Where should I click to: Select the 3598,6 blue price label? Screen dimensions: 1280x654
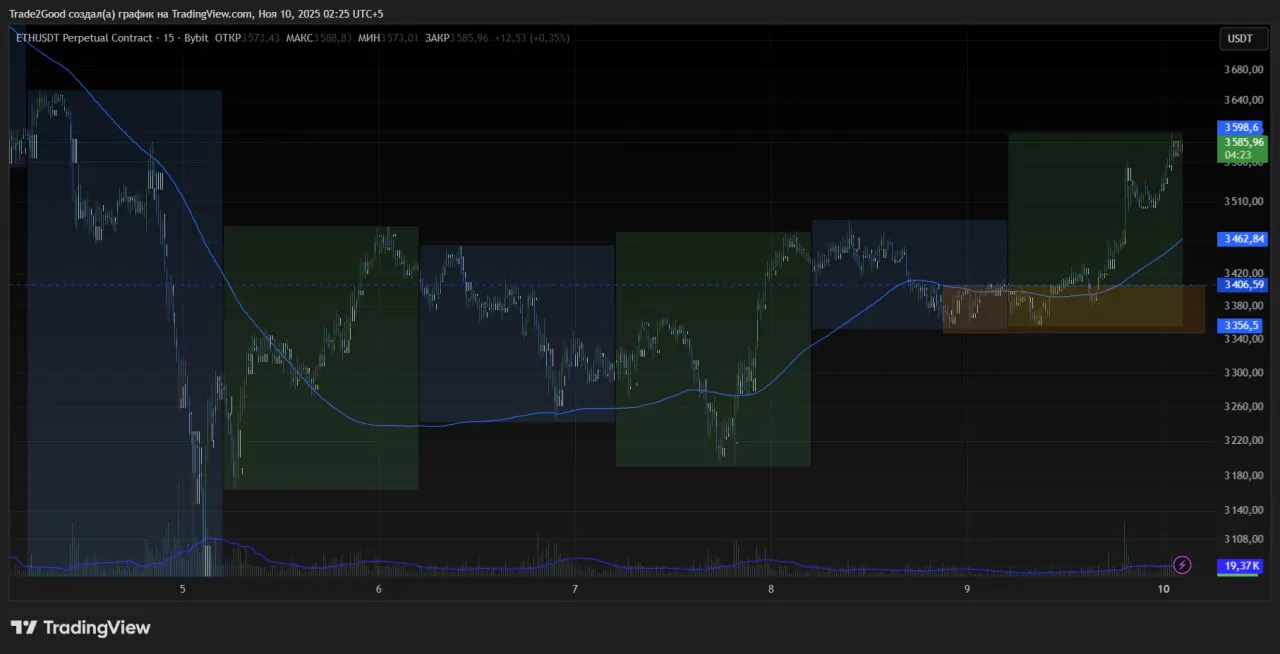[x=1241, y=127]
